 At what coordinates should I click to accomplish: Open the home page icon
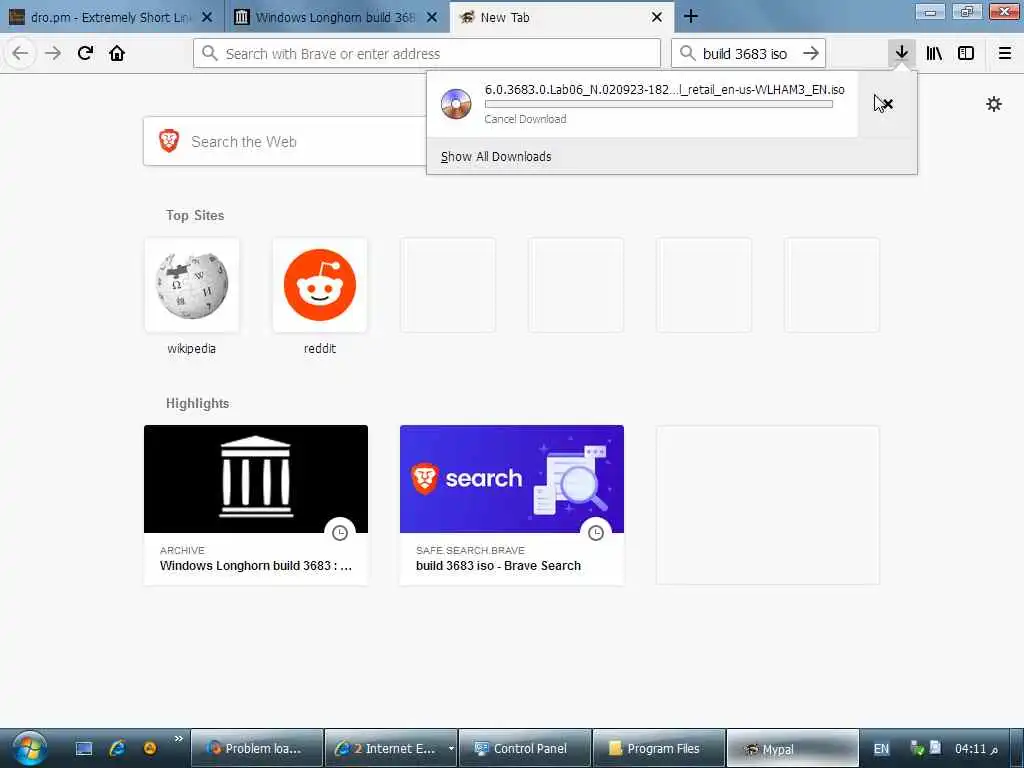click(117, 53)
